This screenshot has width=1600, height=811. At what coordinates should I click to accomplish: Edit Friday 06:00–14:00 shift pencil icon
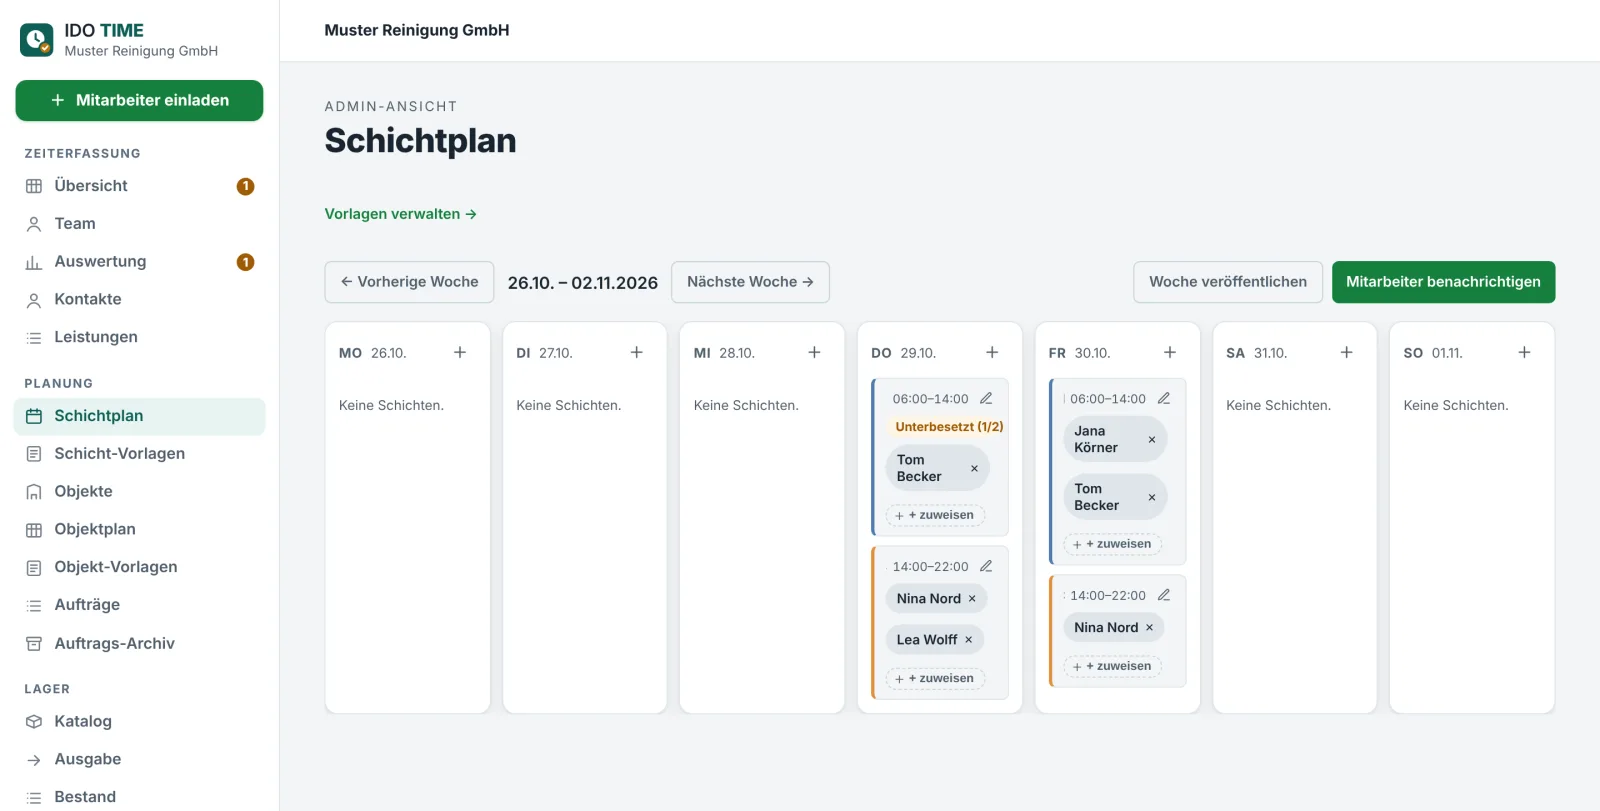(1164, 398)
